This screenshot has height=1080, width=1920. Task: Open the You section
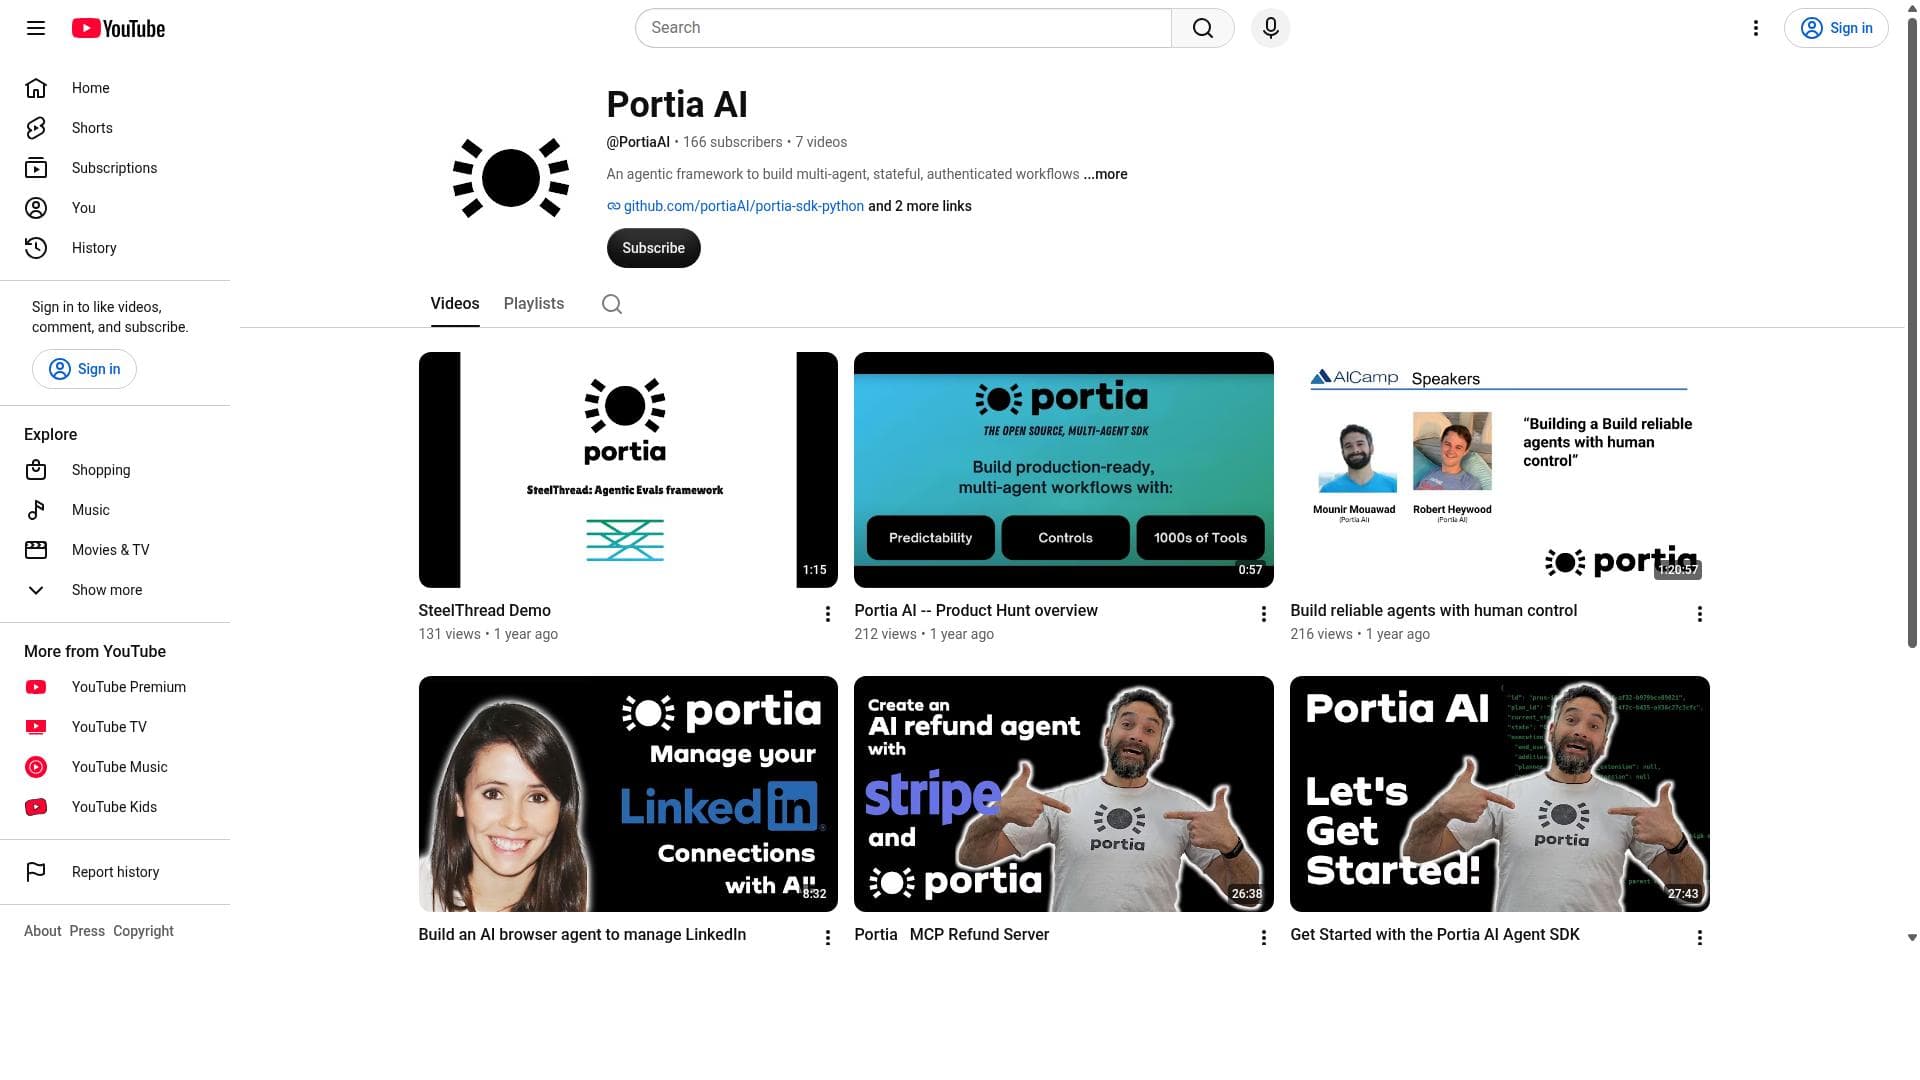[115, 208]
